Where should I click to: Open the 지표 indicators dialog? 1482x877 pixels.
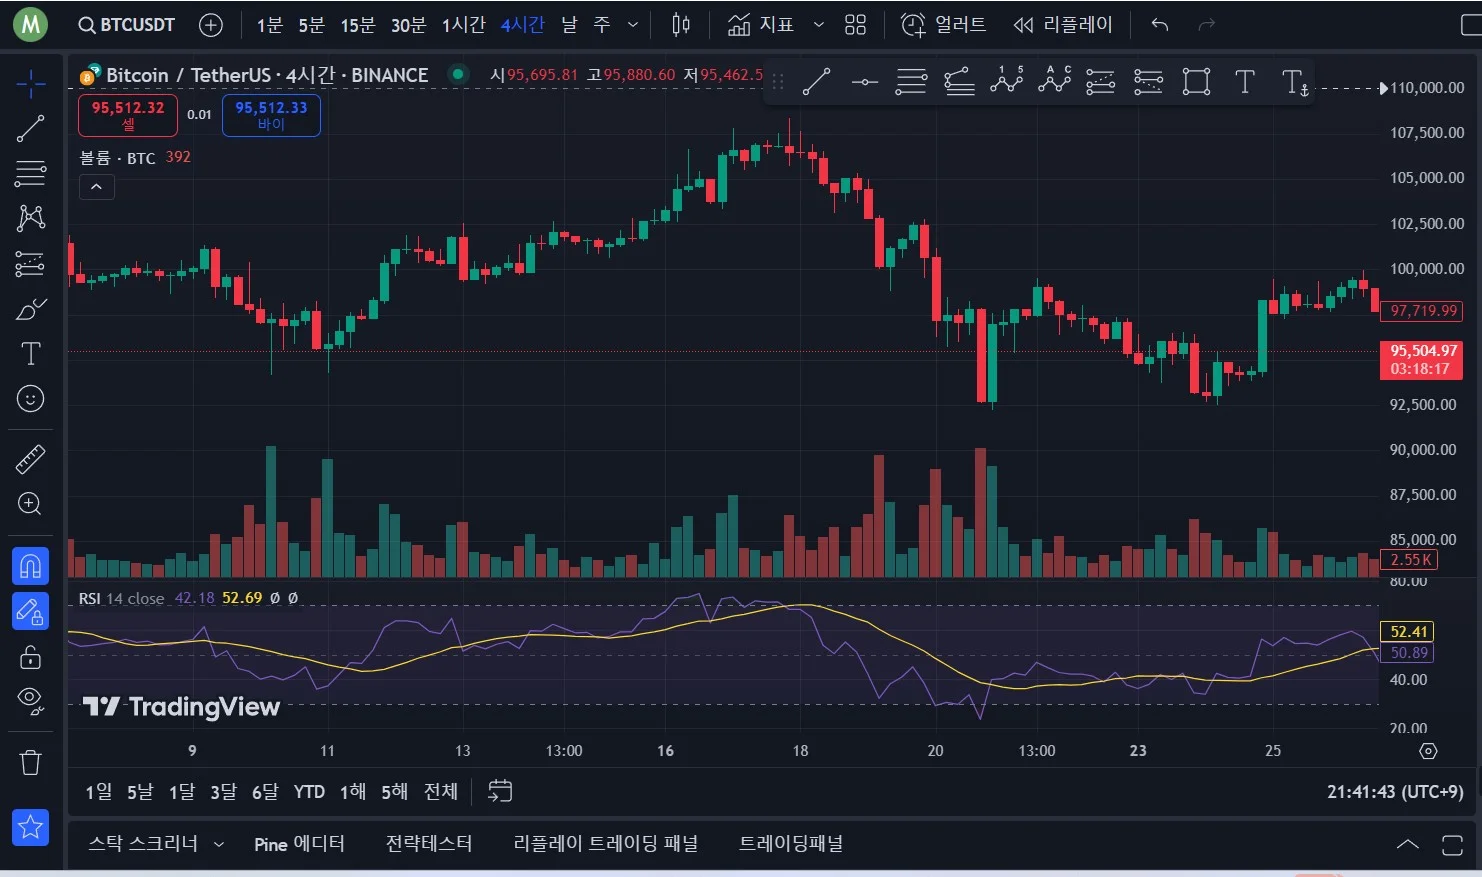pos(761,25)
